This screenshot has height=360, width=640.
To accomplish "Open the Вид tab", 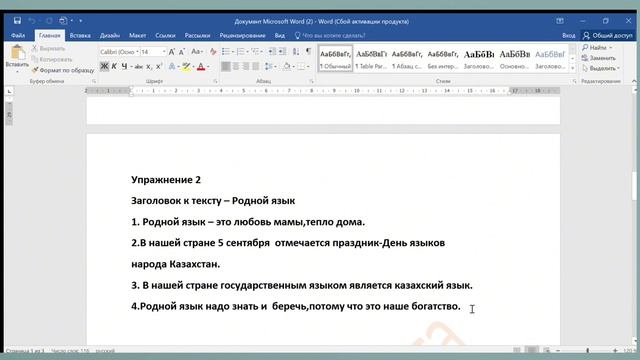I will (x=280, y=36).
